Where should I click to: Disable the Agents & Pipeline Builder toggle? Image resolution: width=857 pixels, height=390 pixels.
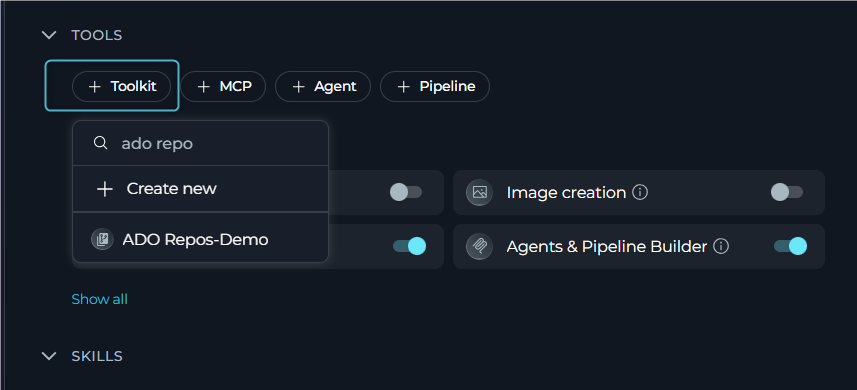[790, 246]
